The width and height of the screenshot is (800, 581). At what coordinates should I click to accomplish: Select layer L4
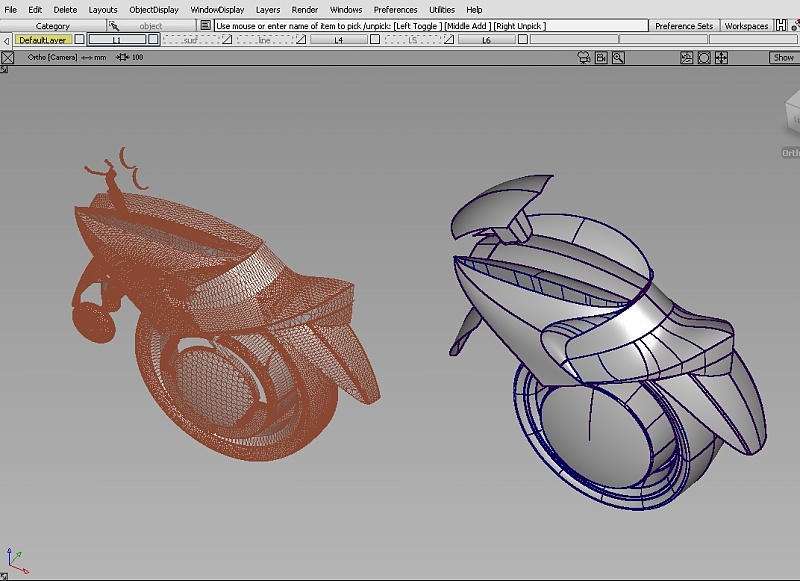tap(339, 40)
